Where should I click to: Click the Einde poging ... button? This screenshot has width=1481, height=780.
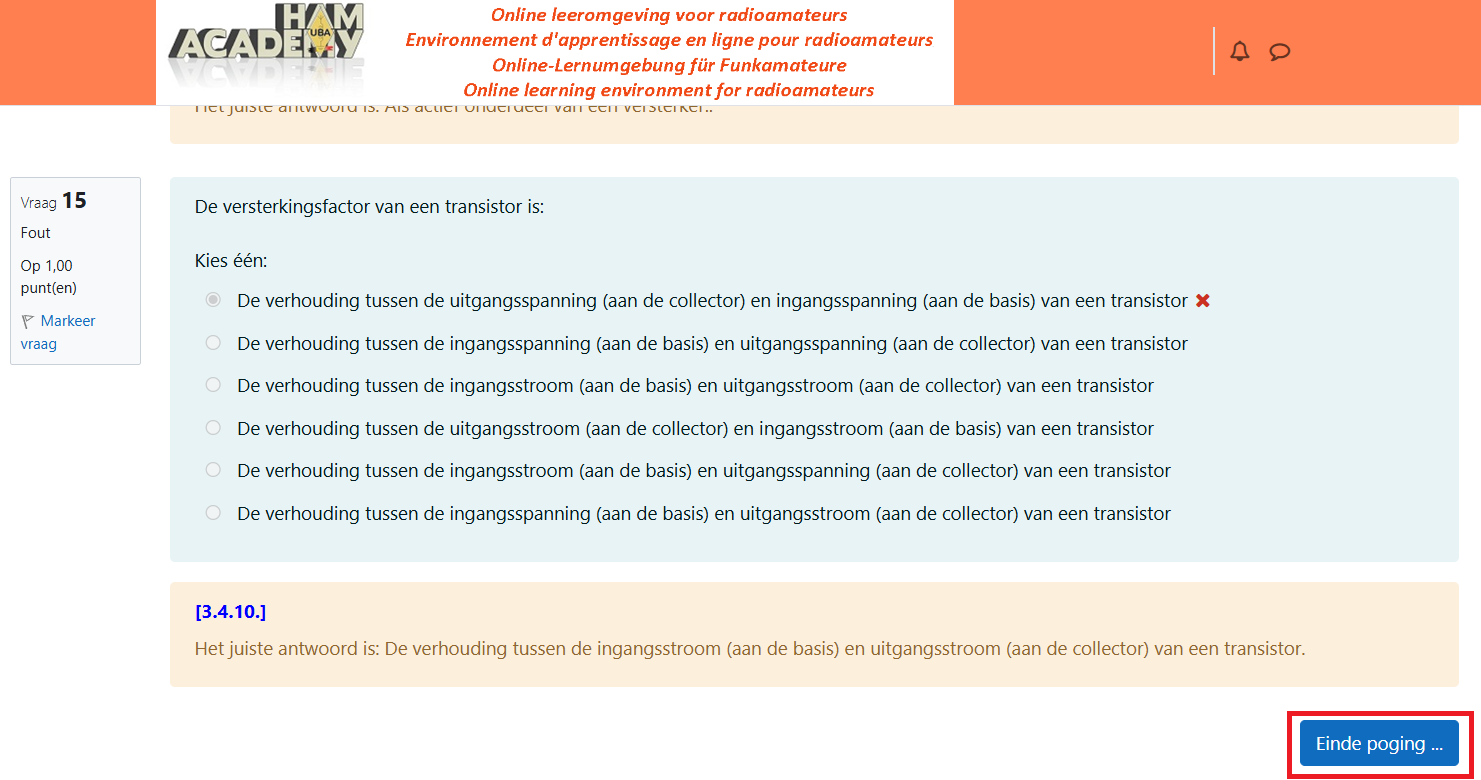pyautogui.click(x=1379, y=744)
